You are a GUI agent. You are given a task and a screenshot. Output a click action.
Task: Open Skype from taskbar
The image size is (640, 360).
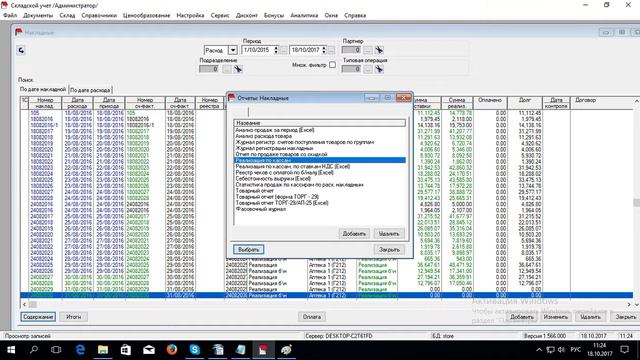point(195,350)
